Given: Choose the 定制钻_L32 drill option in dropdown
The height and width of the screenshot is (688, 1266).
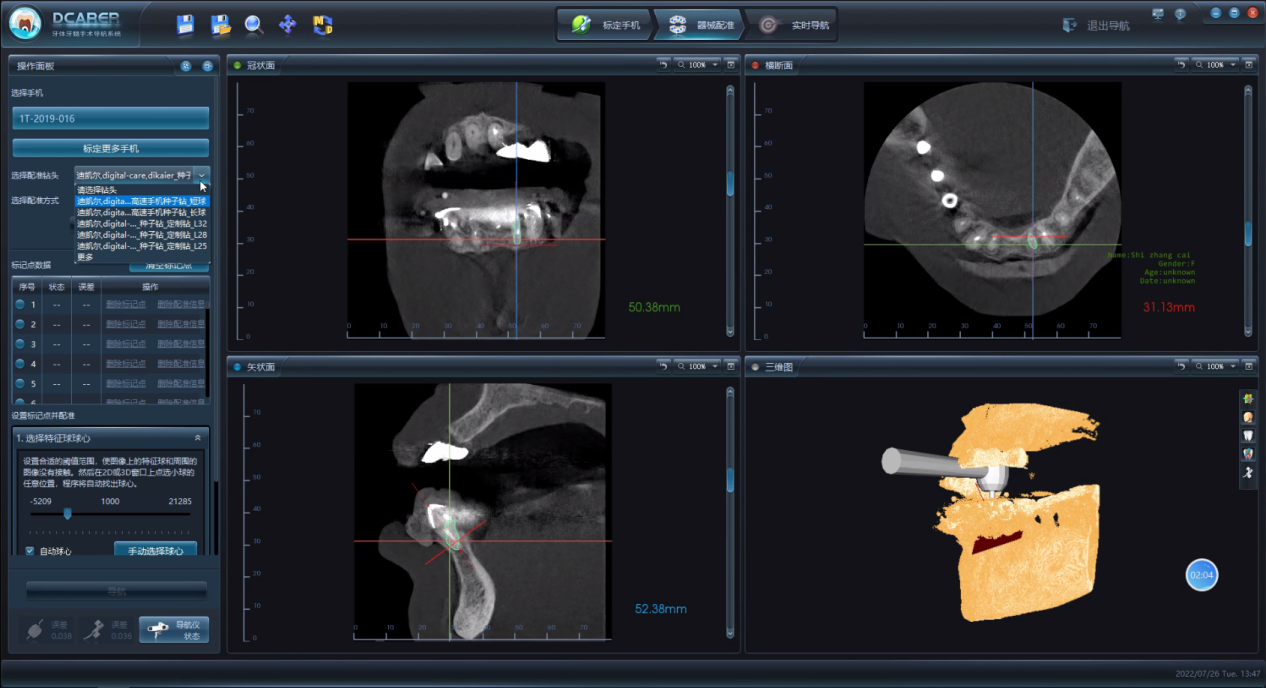Looking at the screenshot, I should [142, 223].
